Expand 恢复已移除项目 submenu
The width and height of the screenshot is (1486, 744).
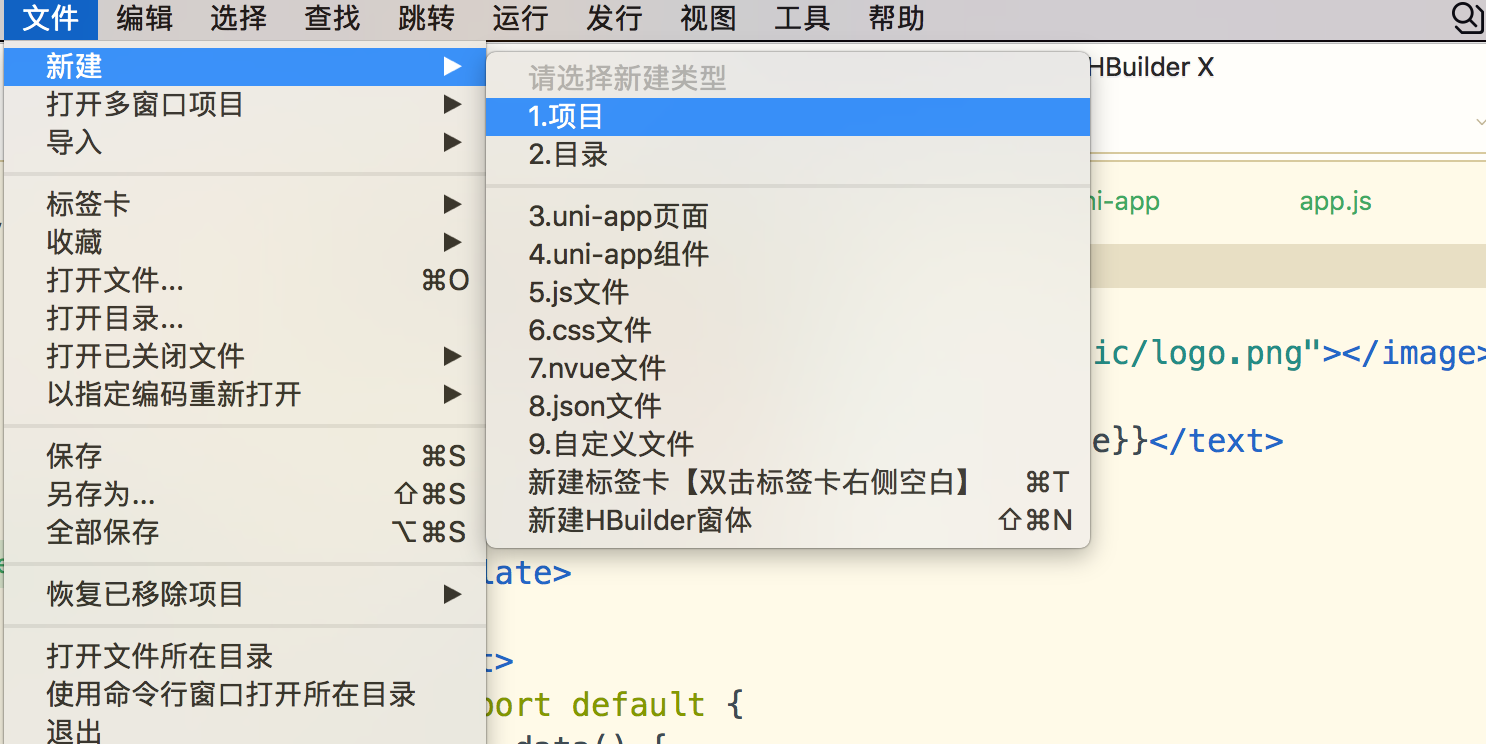pos(245,595)
